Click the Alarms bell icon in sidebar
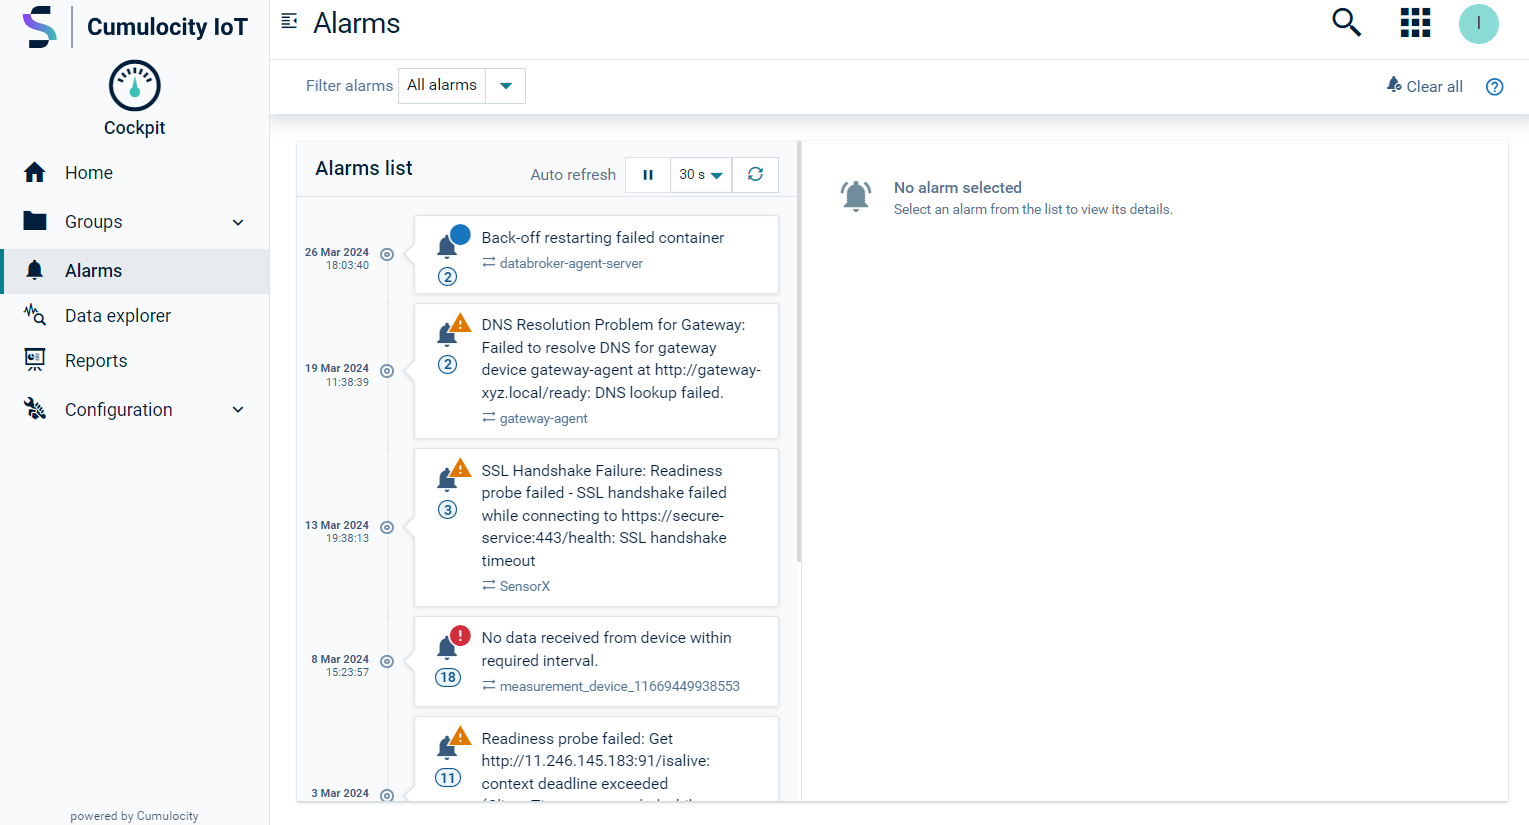This screenshot has width=1529, height=825. tap(35, 270)
